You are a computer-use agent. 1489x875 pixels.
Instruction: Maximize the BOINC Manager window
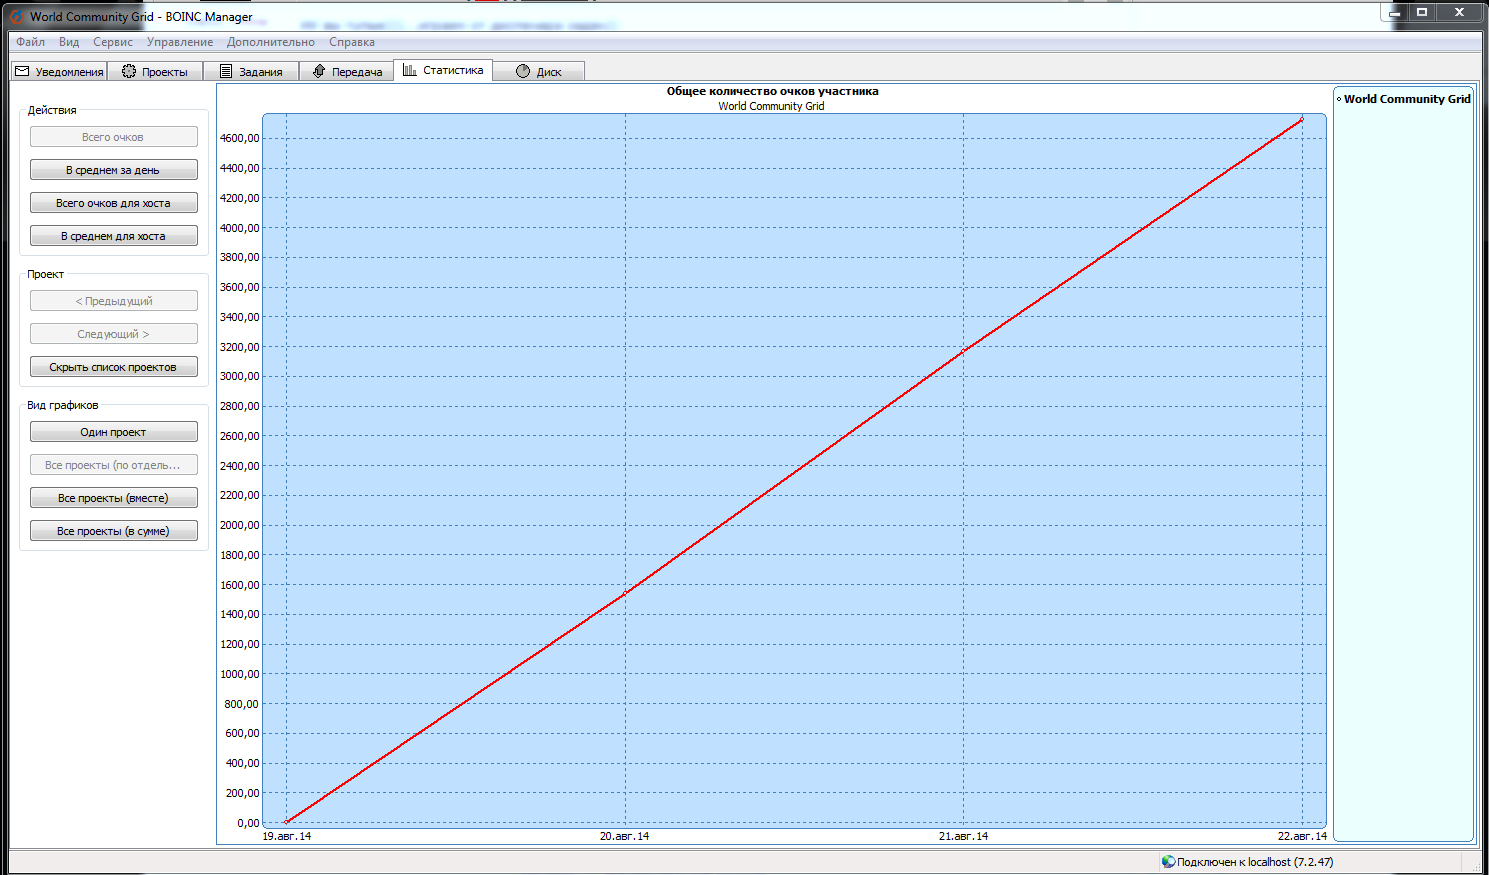(1422, 13)
